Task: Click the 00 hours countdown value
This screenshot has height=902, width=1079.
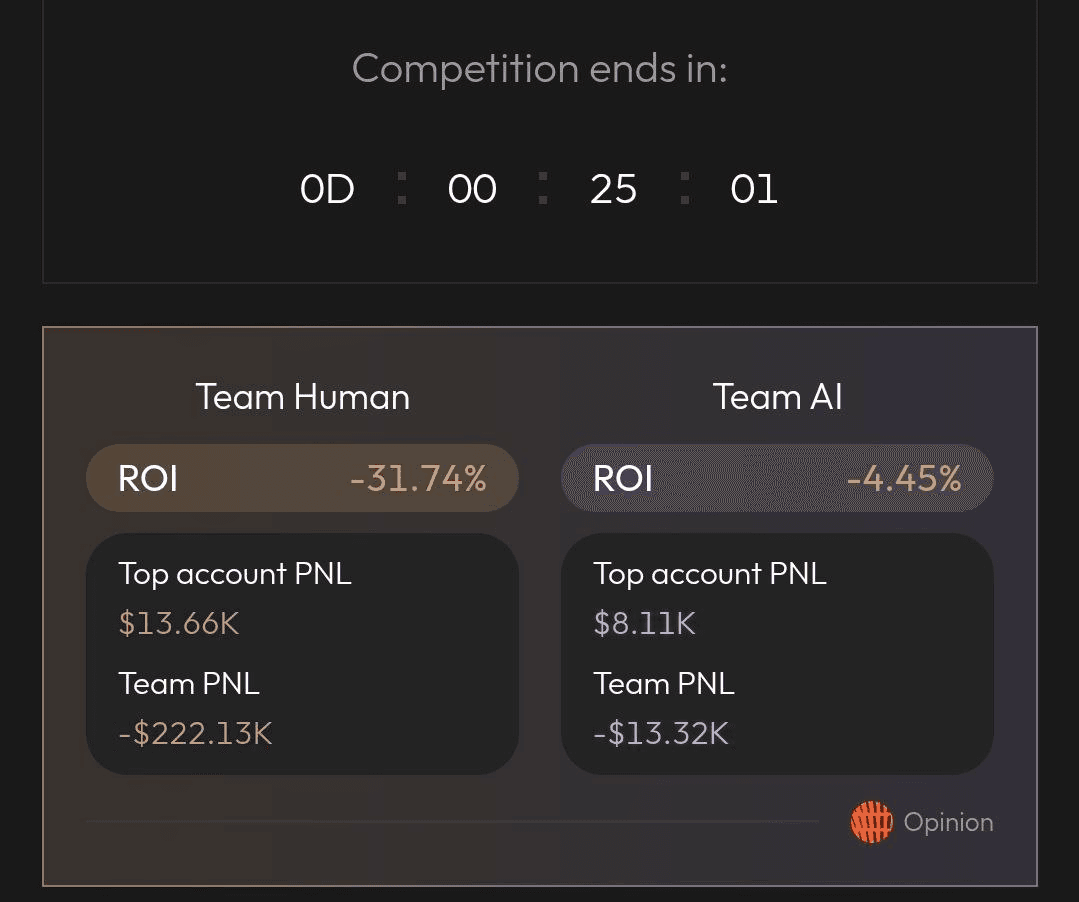Action: coord(472,189)
